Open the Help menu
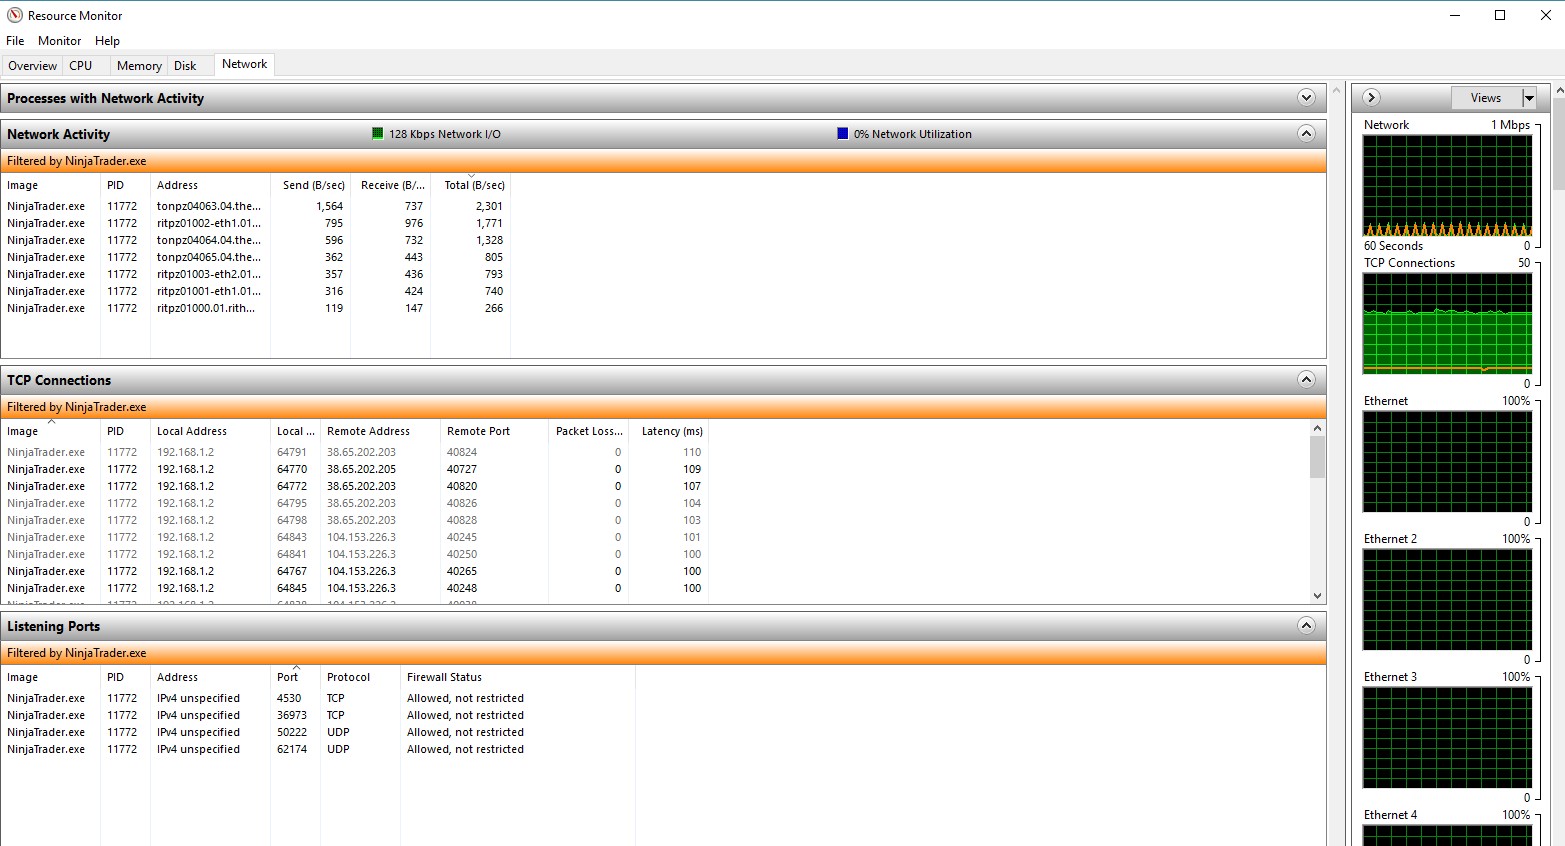Viewport: 1565px width, 846px height. tap(107, 41)
